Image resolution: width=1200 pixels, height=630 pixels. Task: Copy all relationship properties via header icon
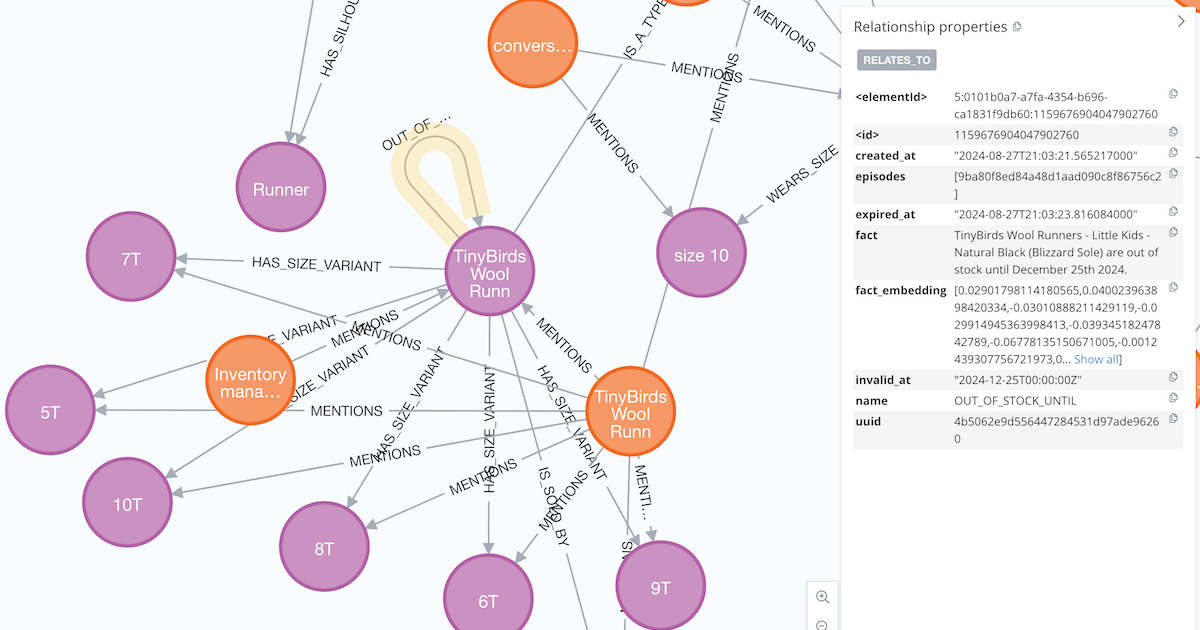click(x=1017, y=27)
